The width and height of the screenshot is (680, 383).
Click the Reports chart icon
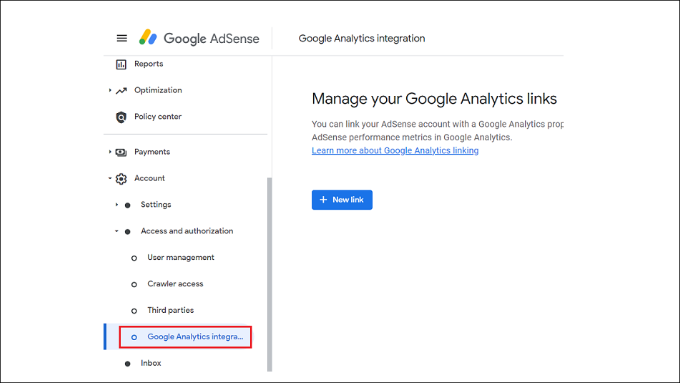[x=121, y=65]
